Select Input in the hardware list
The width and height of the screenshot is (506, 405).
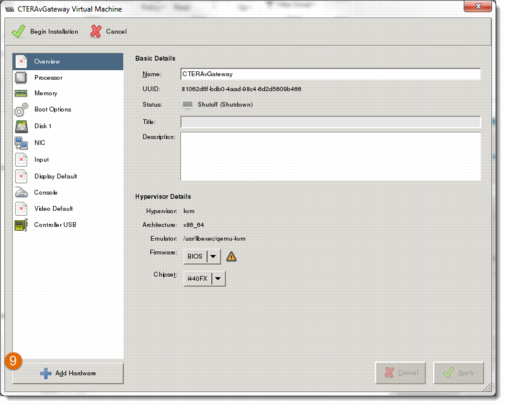coord(68,160)
